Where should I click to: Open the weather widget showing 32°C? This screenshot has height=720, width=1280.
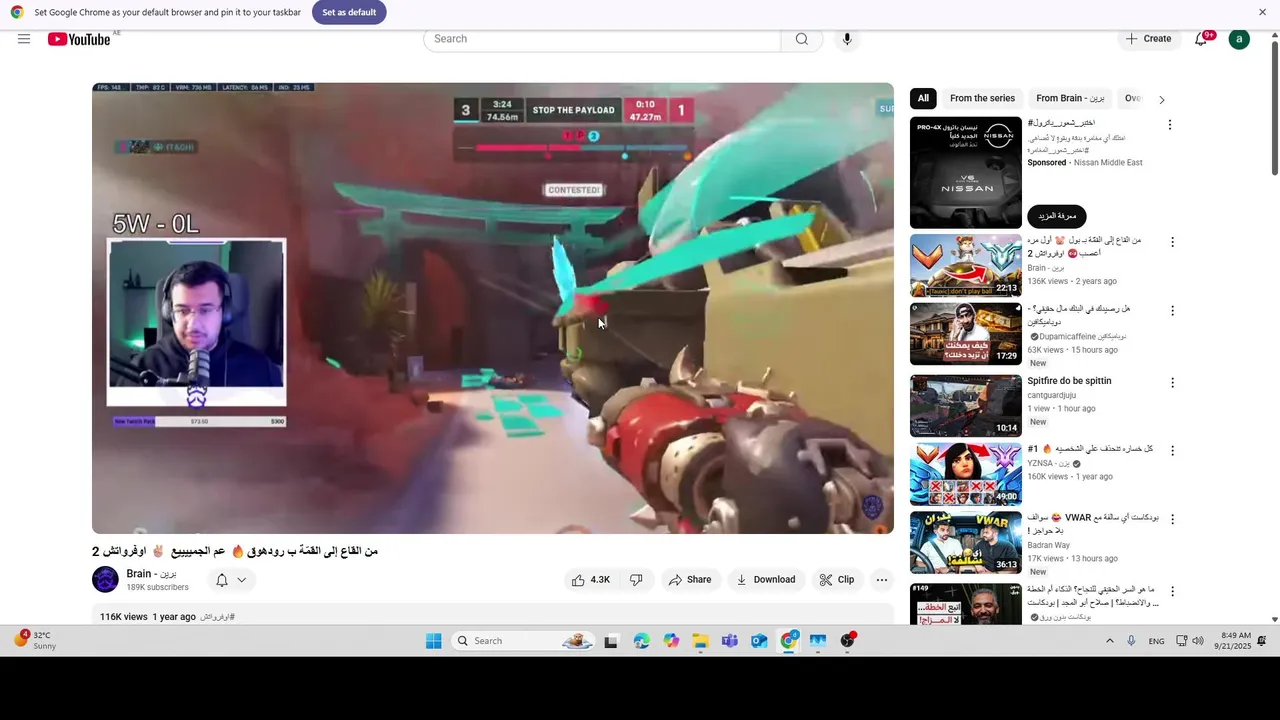click(35, 640)
